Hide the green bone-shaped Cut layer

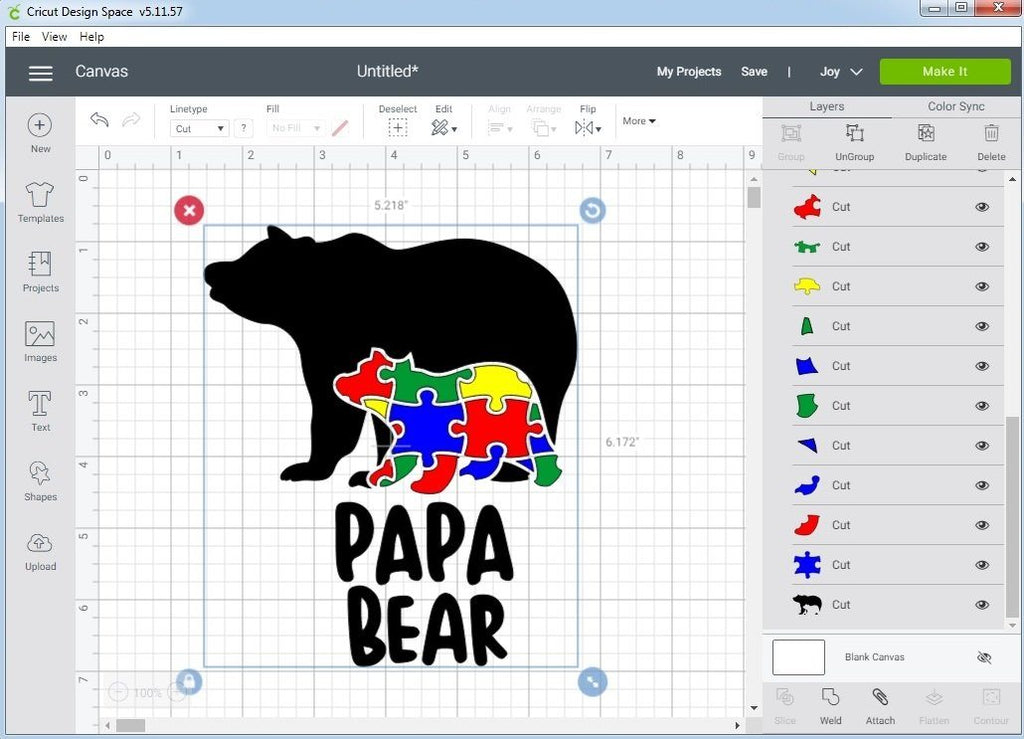click(x=982, y=247)
